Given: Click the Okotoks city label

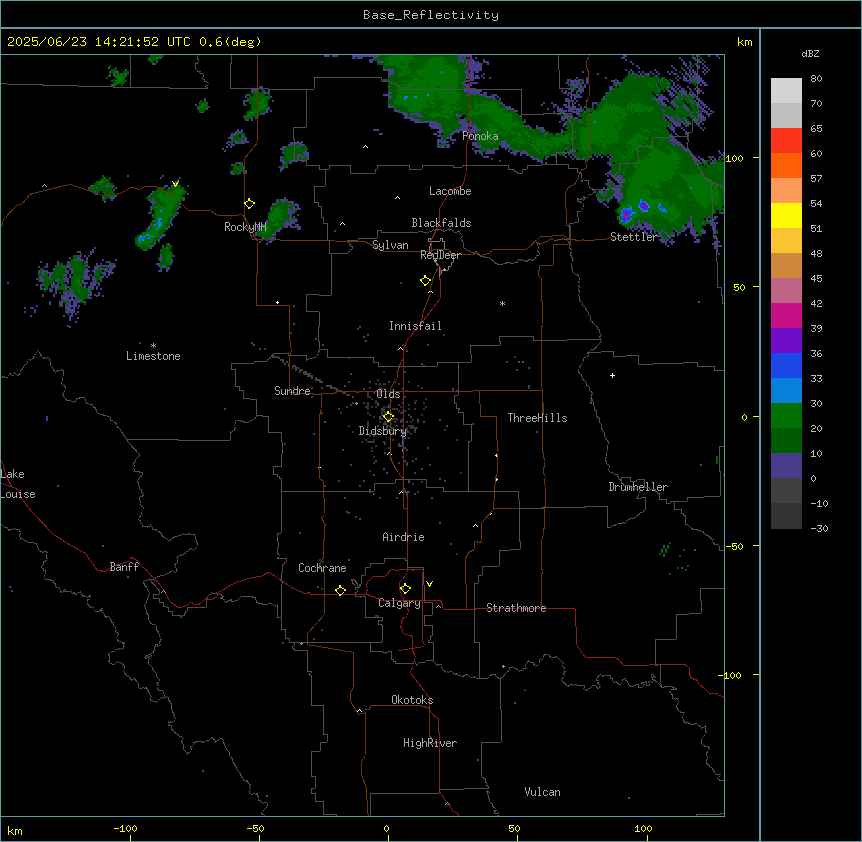Looking at the screenshot, I should click(412, 700).
